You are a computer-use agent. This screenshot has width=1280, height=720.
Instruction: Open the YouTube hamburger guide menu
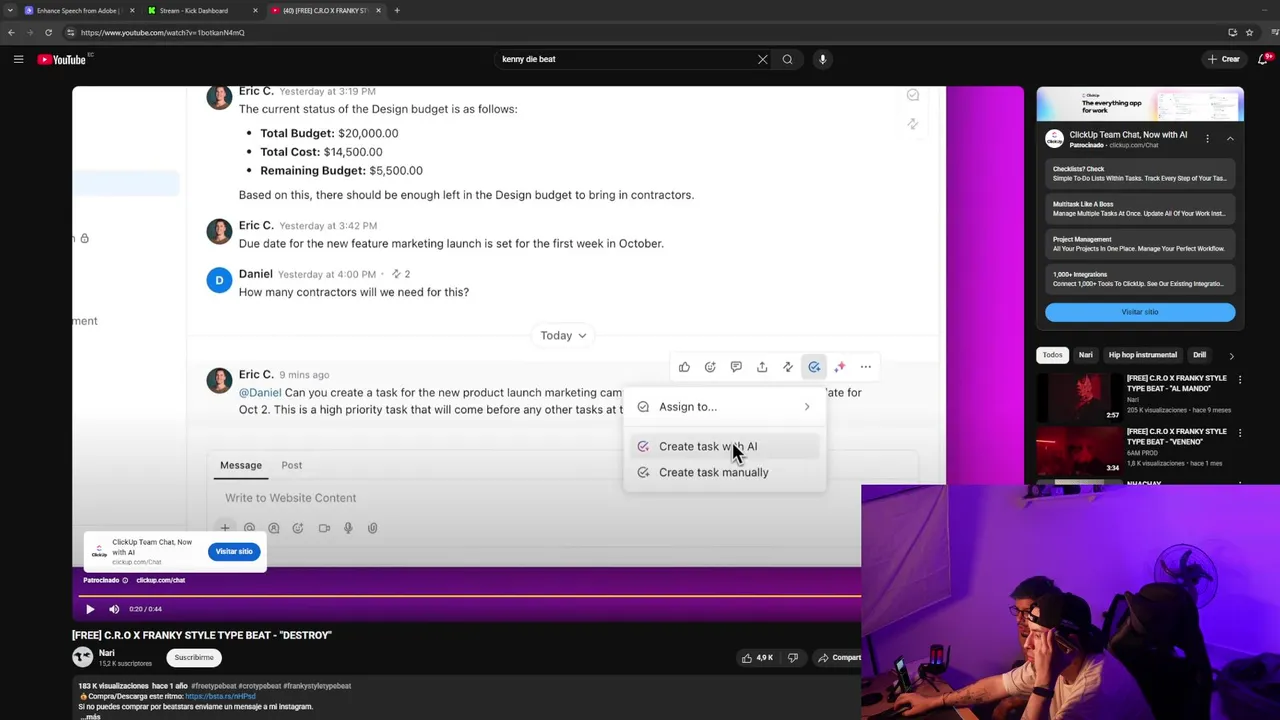(x=18, y=59)
